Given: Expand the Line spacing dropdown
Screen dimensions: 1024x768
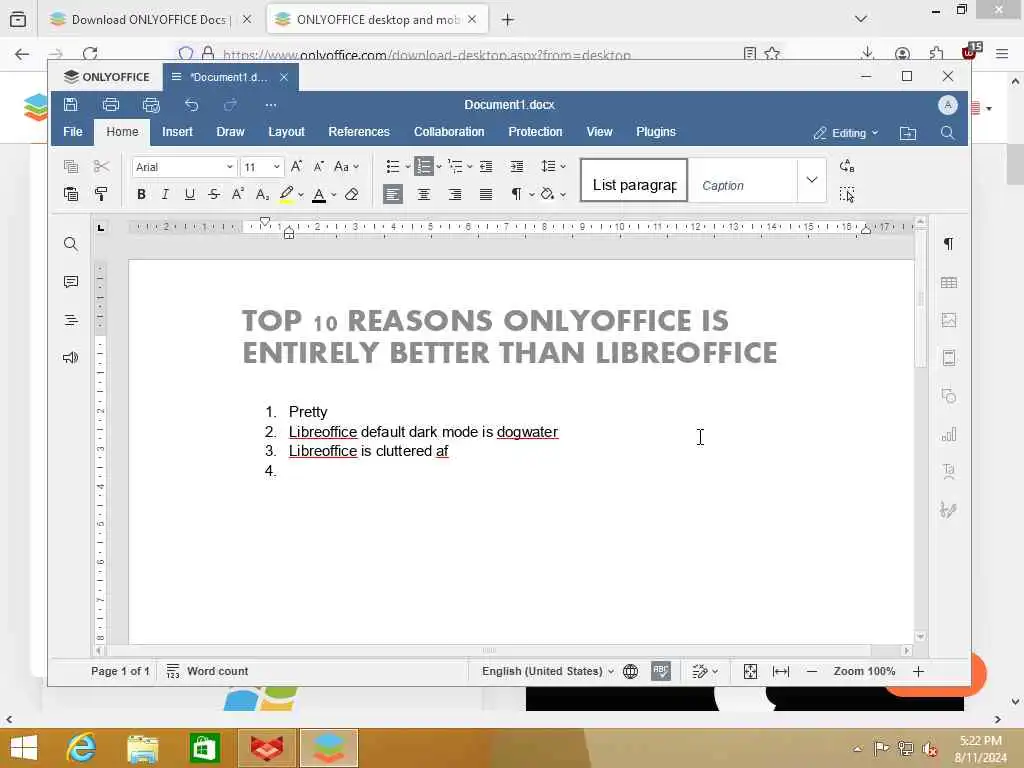Looking at the screenshot, I should [553, 167].
